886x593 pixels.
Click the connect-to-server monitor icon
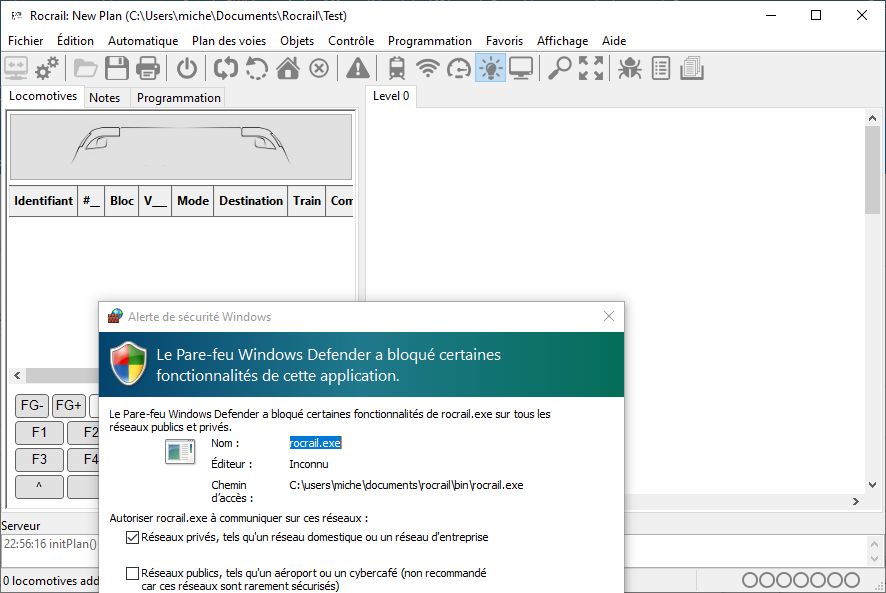(x=16, y=68)
